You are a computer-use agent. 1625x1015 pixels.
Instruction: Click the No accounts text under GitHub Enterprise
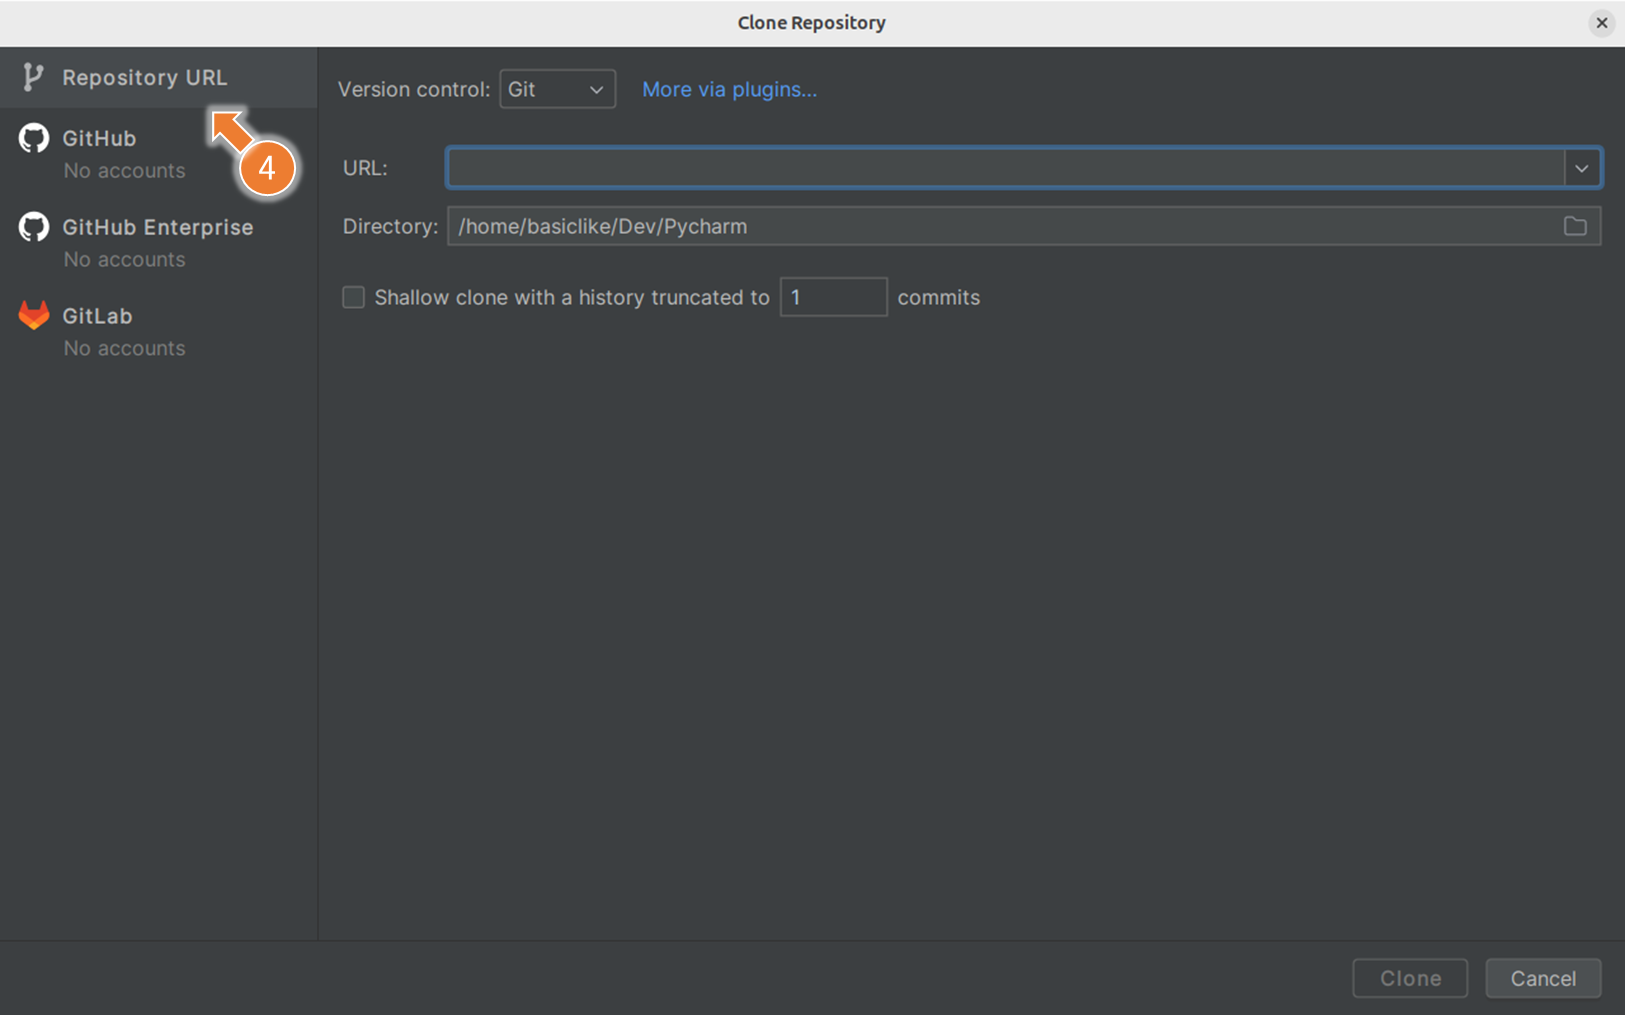tap(124, 259)
